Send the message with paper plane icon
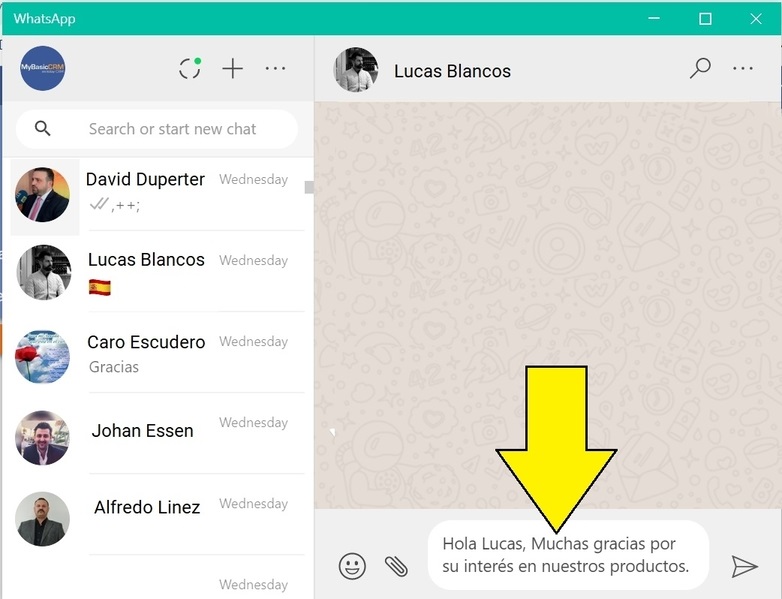 coord(744,567)
